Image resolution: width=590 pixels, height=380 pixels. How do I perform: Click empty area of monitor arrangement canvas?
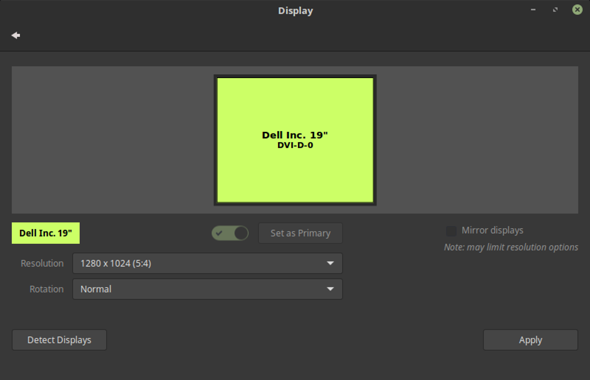click(113, 140)
